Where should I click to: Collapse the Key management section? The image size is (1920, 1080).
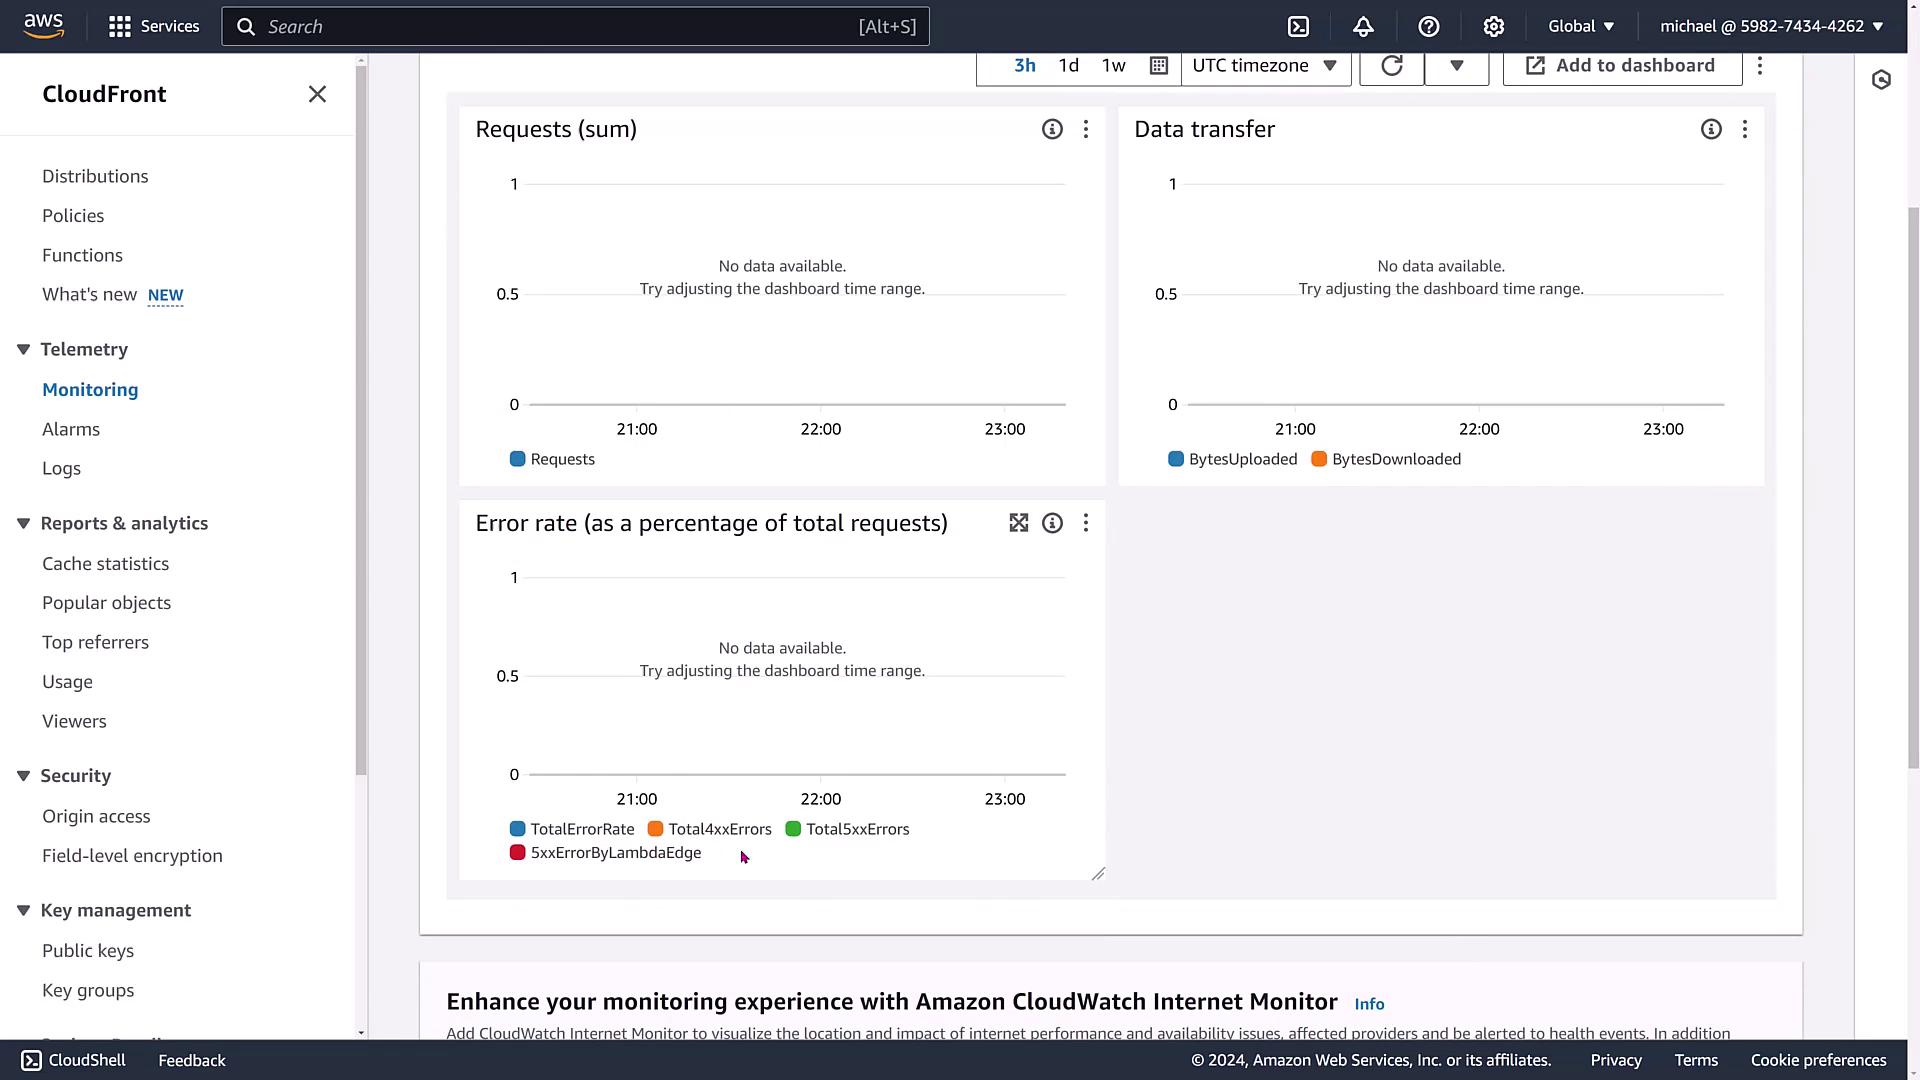tap(24, 910)
